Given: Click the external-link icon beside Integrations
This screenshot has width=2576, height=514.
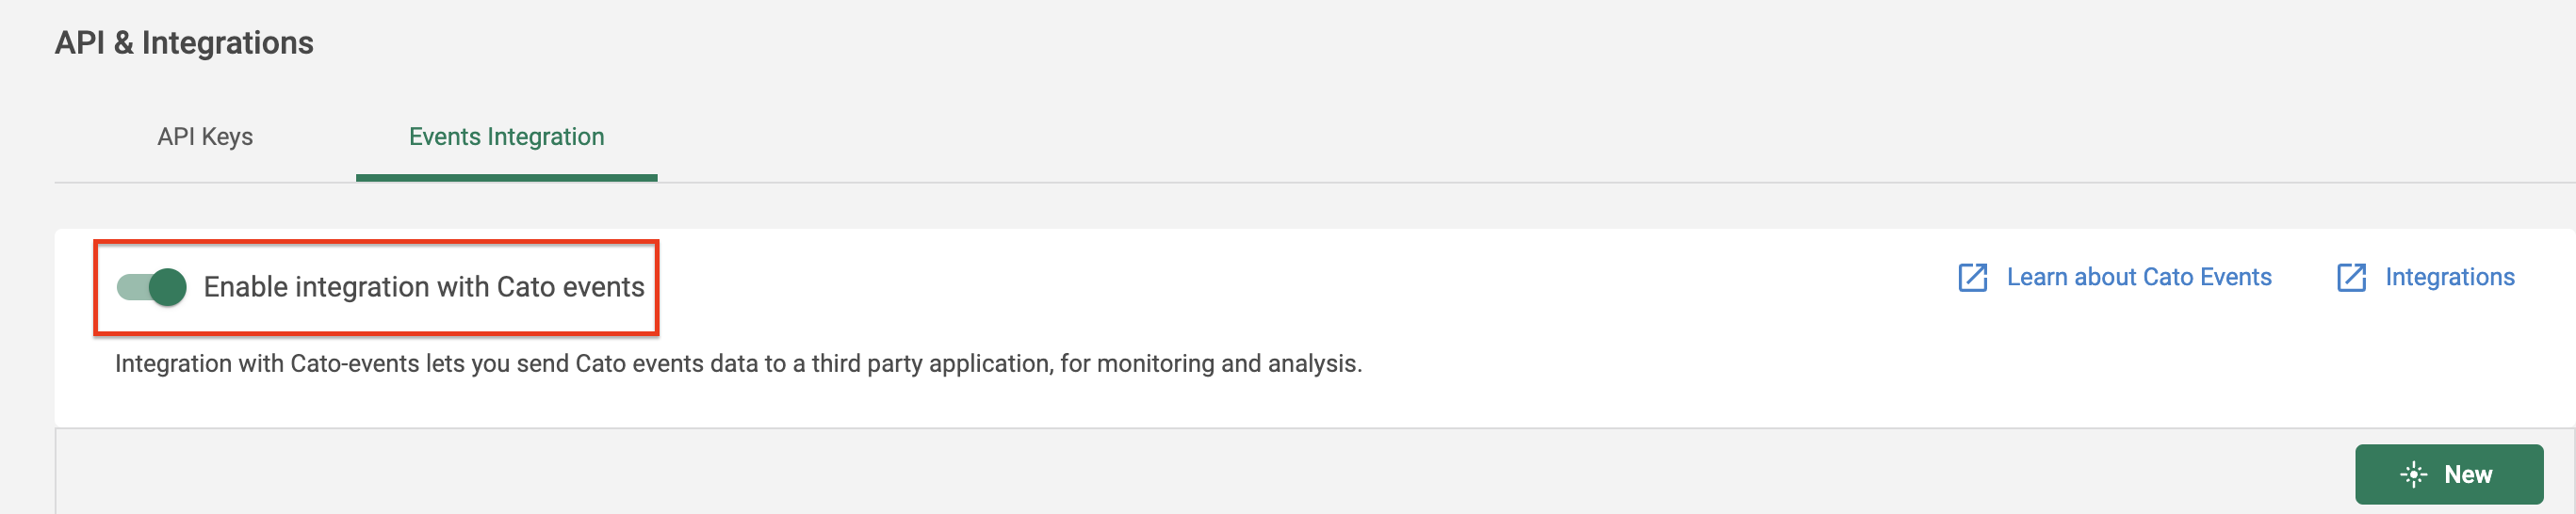Looking at the screenshot, I should click(x=2351, y=278).
